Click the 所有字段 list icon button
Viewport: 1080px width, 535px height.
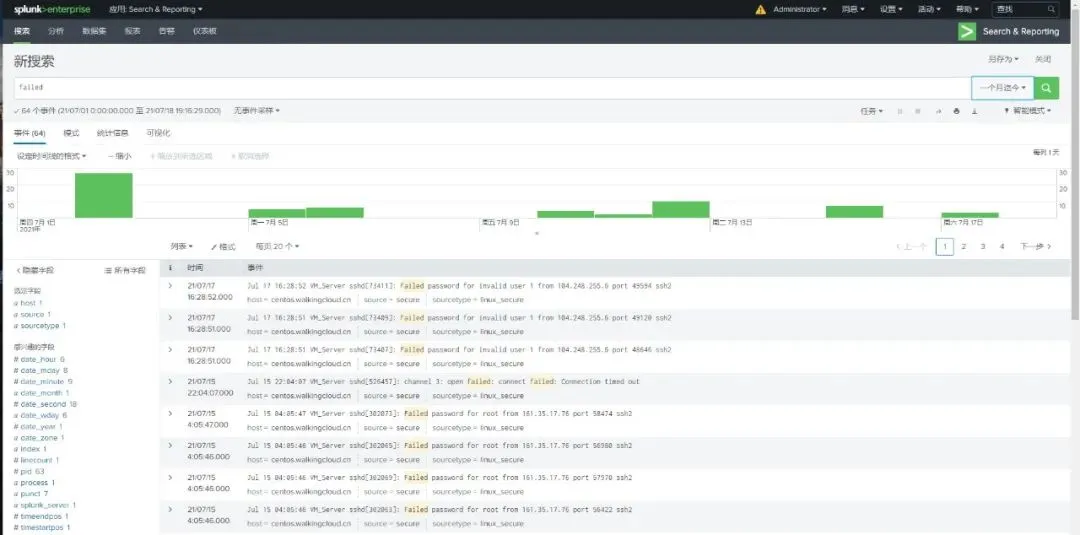(x=125, y=271)
